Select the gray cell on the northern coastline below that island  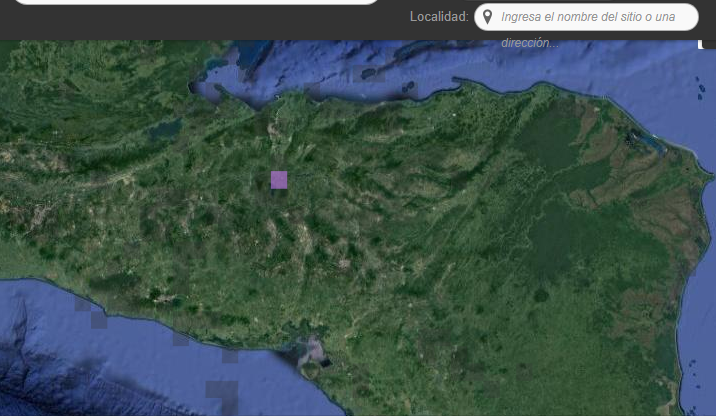[312, 91]
